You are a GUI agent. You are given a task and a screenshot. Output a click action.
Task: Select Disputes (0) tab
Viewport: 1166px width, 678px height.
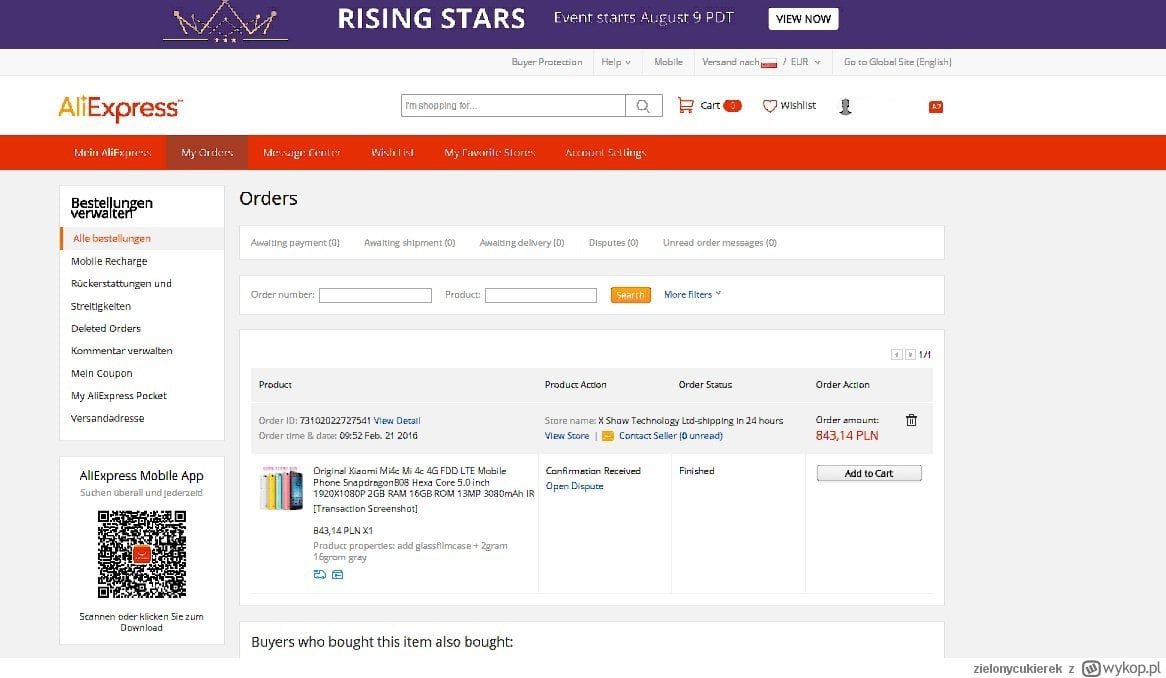click(613, 242)
